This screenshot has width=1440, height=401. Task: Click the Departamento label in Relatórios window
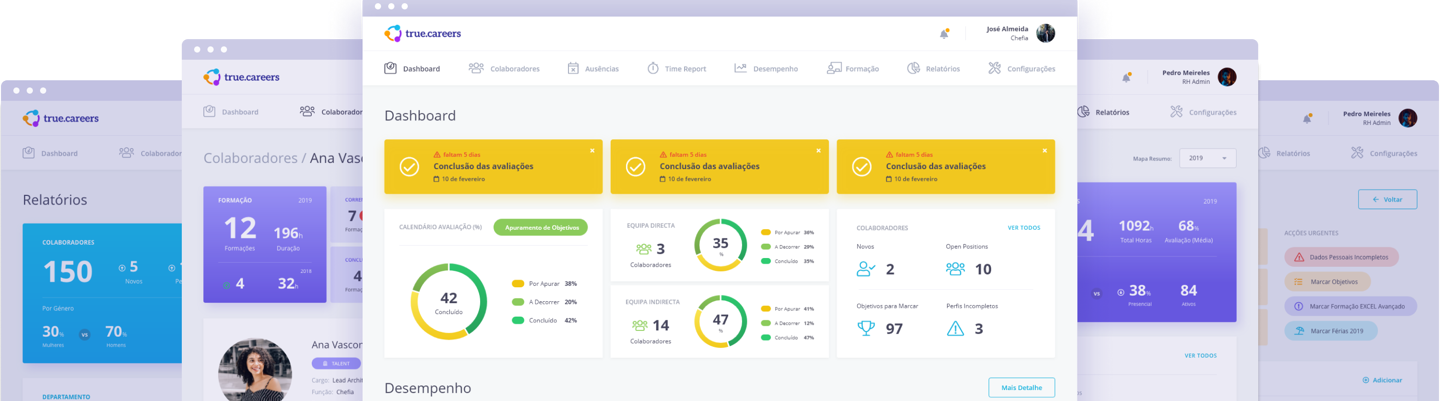(66, 396)
